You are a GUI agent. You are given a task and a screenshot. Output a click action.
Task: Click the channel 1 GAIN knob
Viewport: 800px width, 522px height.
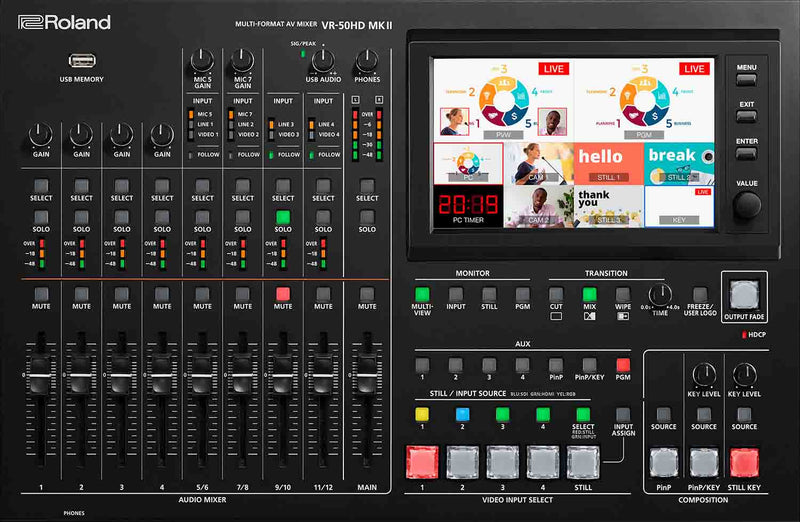[41, 136]
